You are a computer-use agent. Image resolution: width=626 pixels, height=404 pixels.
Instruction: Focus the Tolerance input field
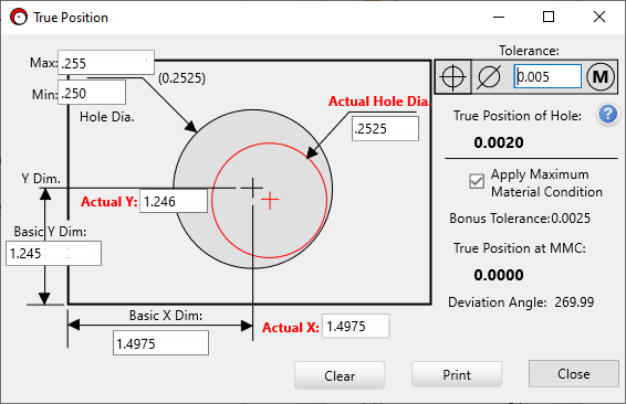point(547,77)
